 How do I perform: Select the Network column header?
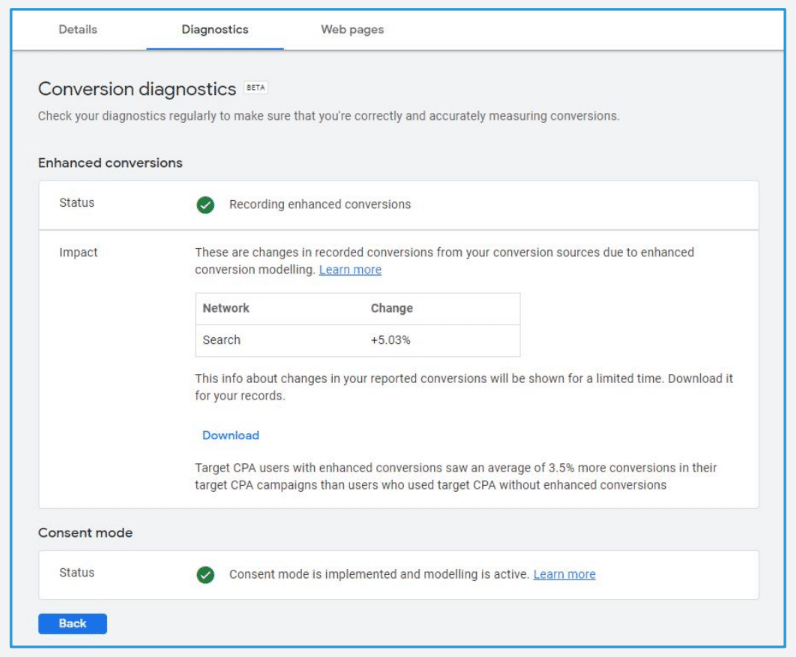click(x=226, y=308)
